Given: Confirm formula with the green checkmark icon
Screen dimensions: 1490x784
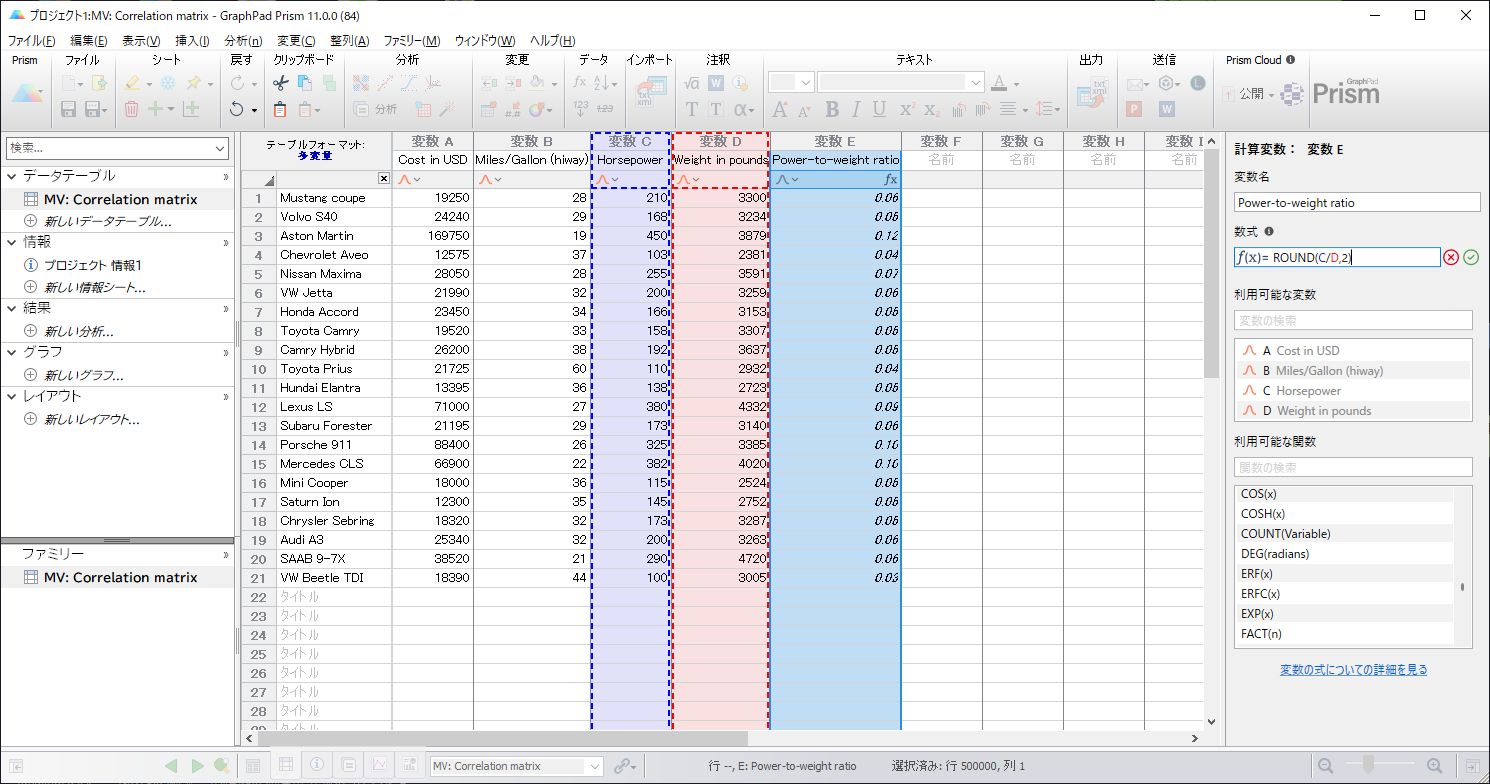Looking at the screenshot, I should pos(1471,258).
